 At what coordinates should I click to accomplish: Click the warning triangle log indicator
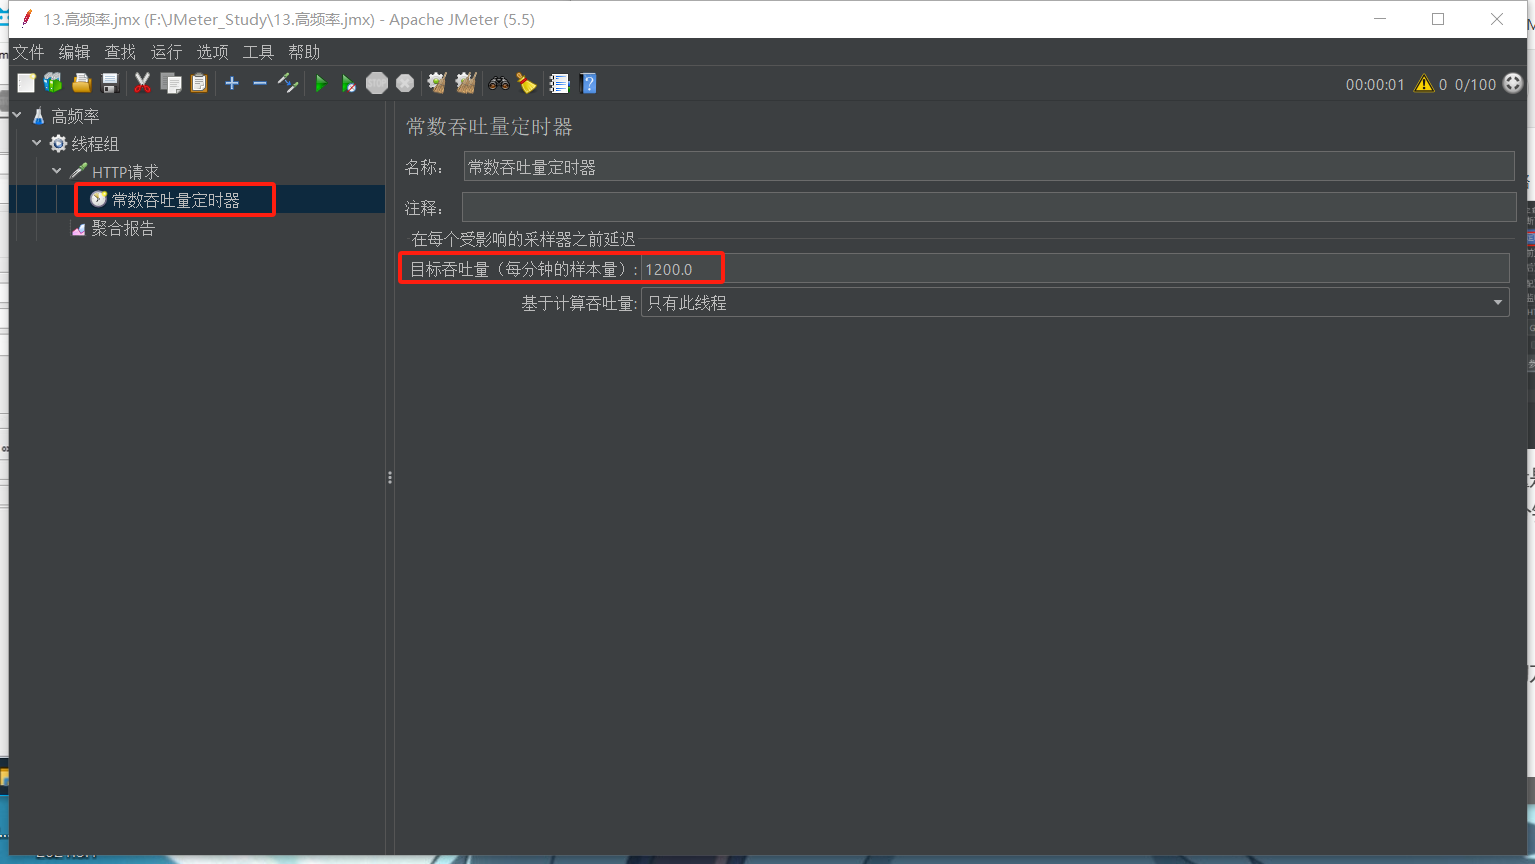tap(1424, 84)
